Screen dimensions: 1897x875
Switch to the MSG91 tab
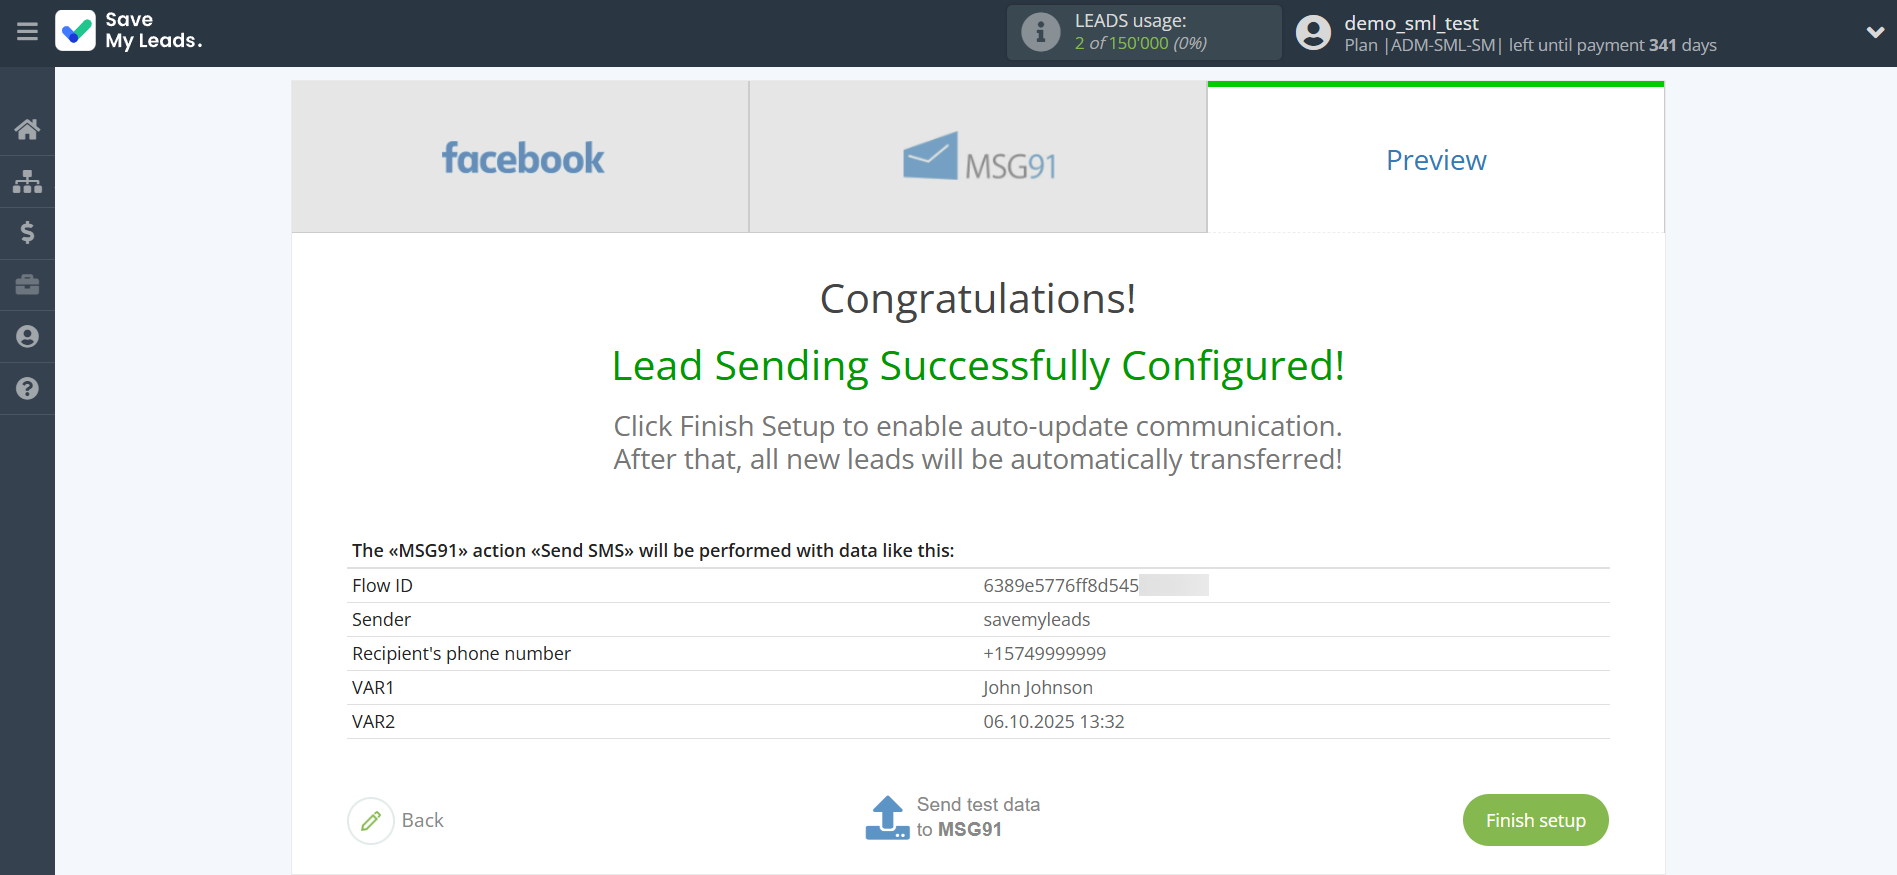coord(977,156)
